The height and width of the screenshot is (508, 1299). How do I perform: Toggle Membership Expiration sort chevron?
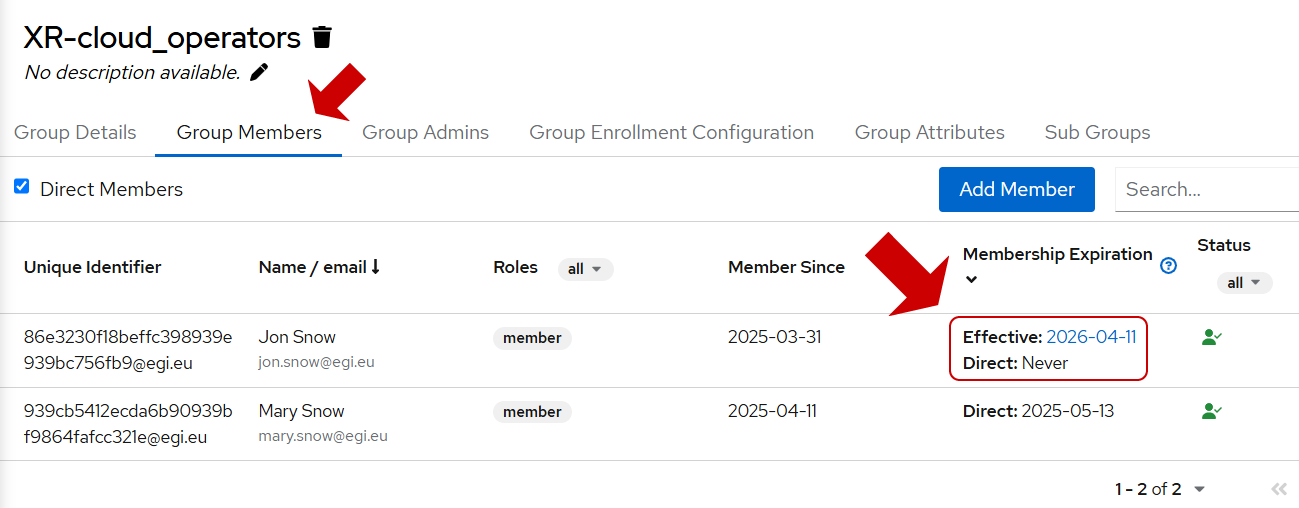[x=970, y=280]
